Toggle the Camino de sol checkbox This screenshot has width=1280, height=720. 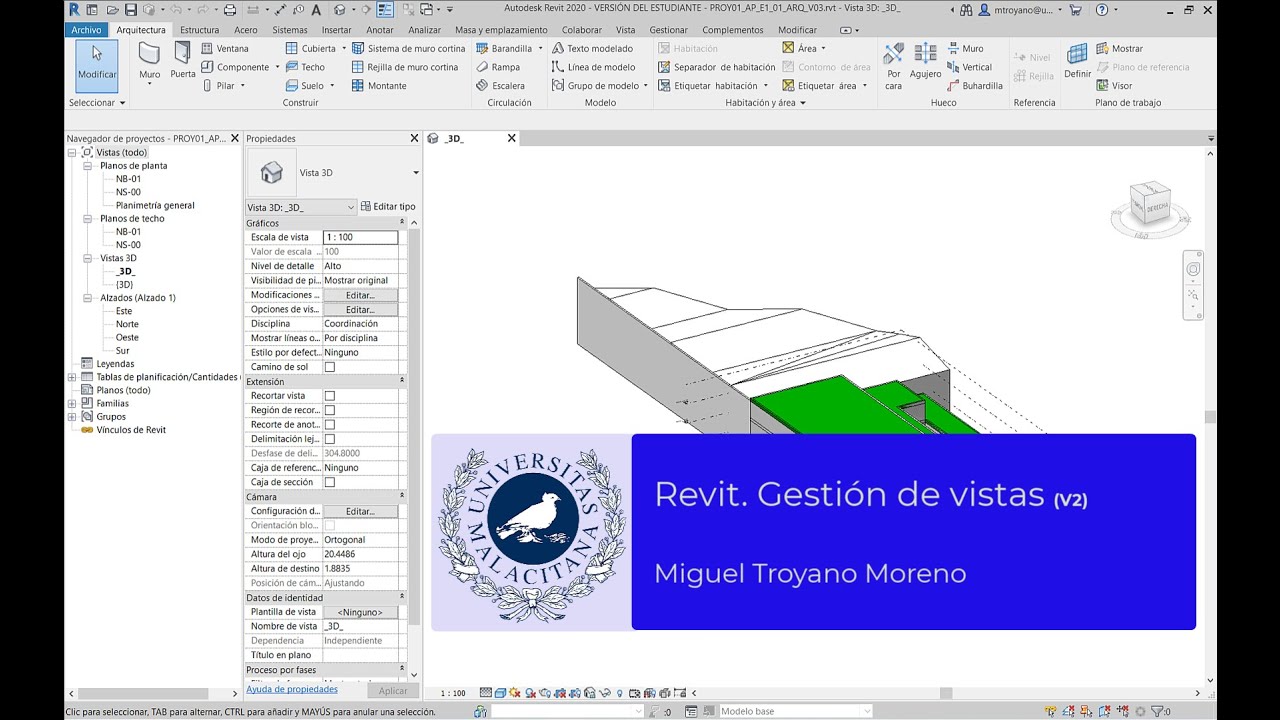(330, 367)
